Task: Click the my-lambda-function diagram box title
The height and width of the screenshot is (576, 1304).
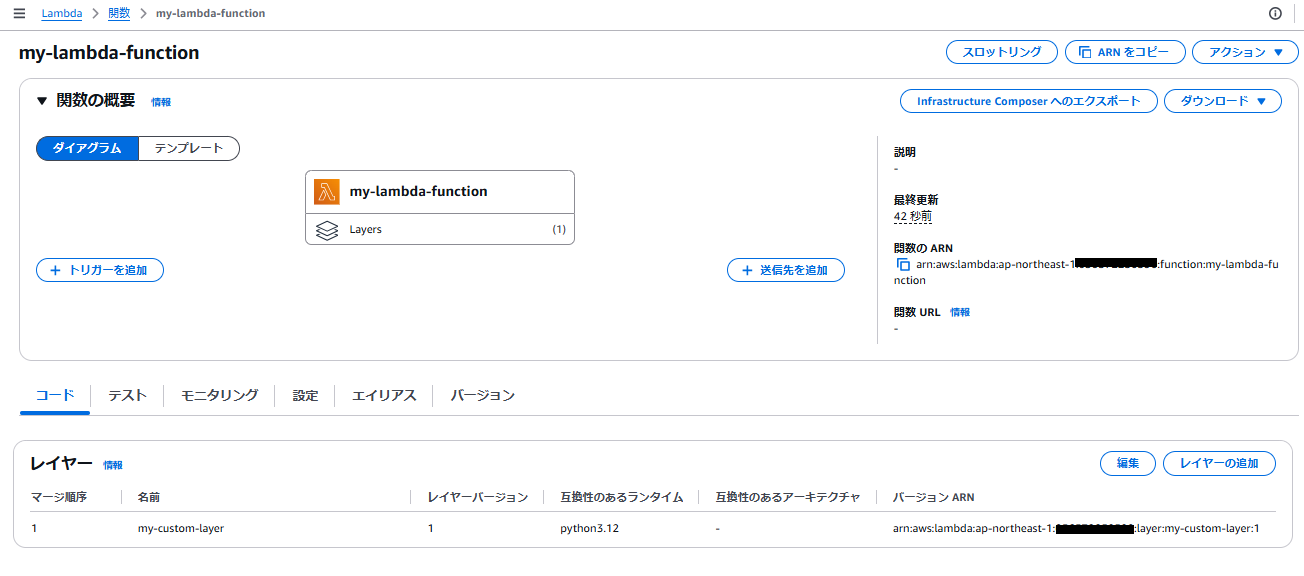Action: coord(418,191)
